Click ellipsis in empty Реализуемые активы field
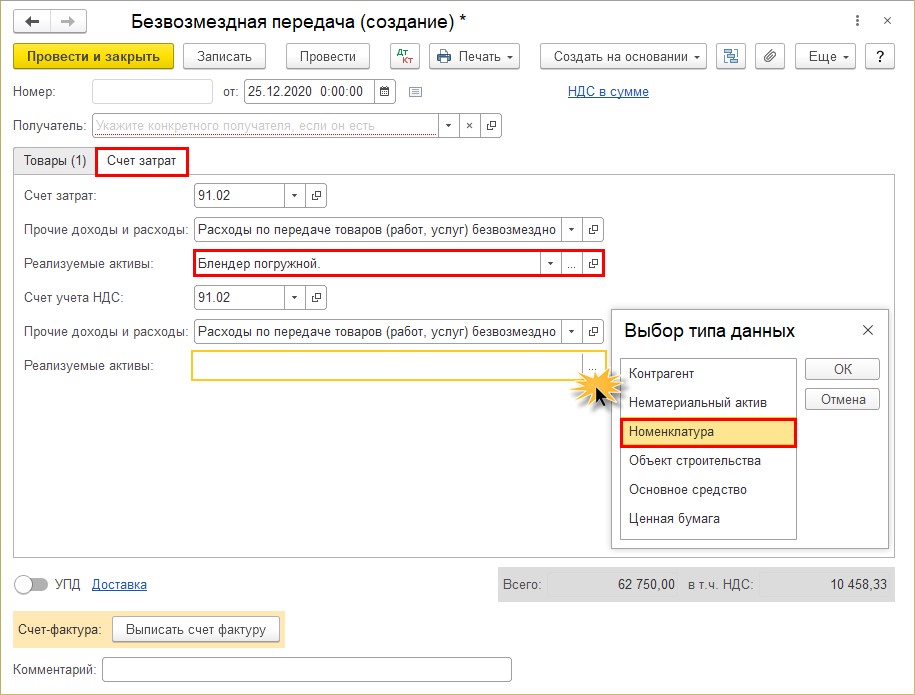The image size is (915, 695). [593, 366]
